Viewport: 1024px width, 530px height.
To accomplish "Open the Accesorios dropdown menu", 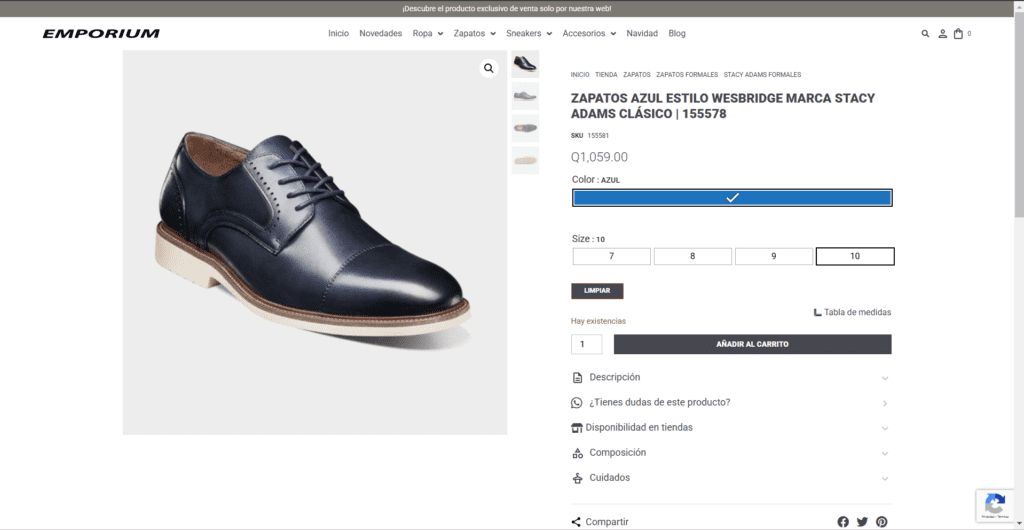I will [x=589, y=33].
